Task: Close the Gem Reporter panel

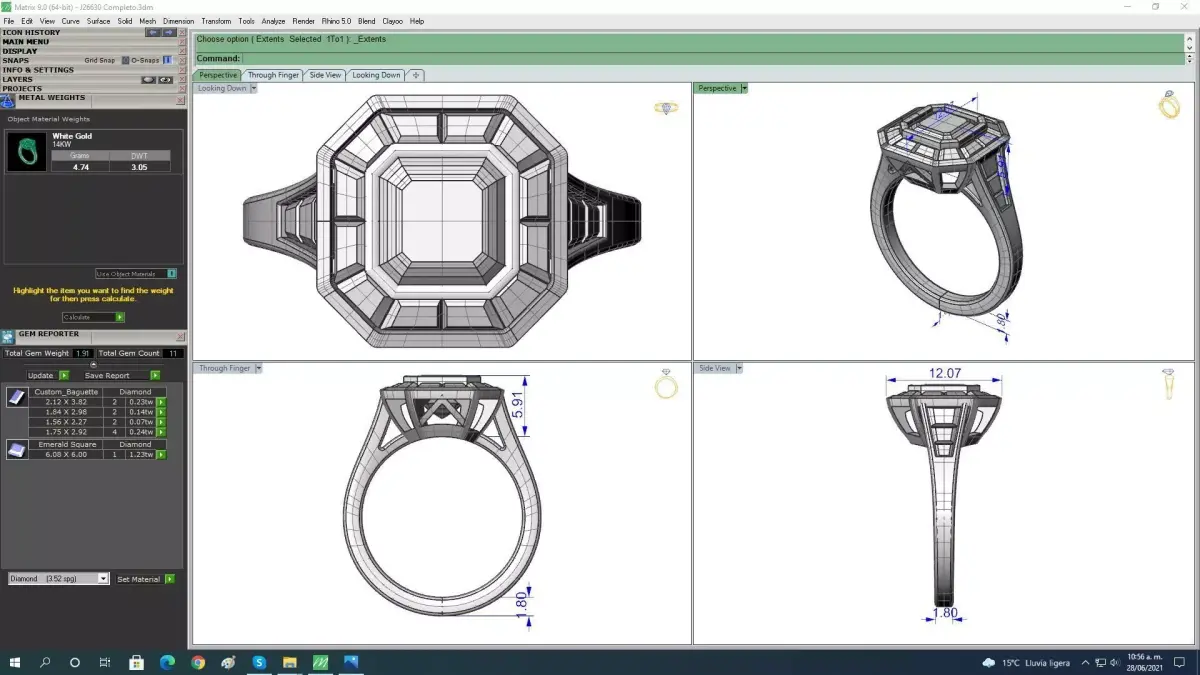Action: [180, 336]
